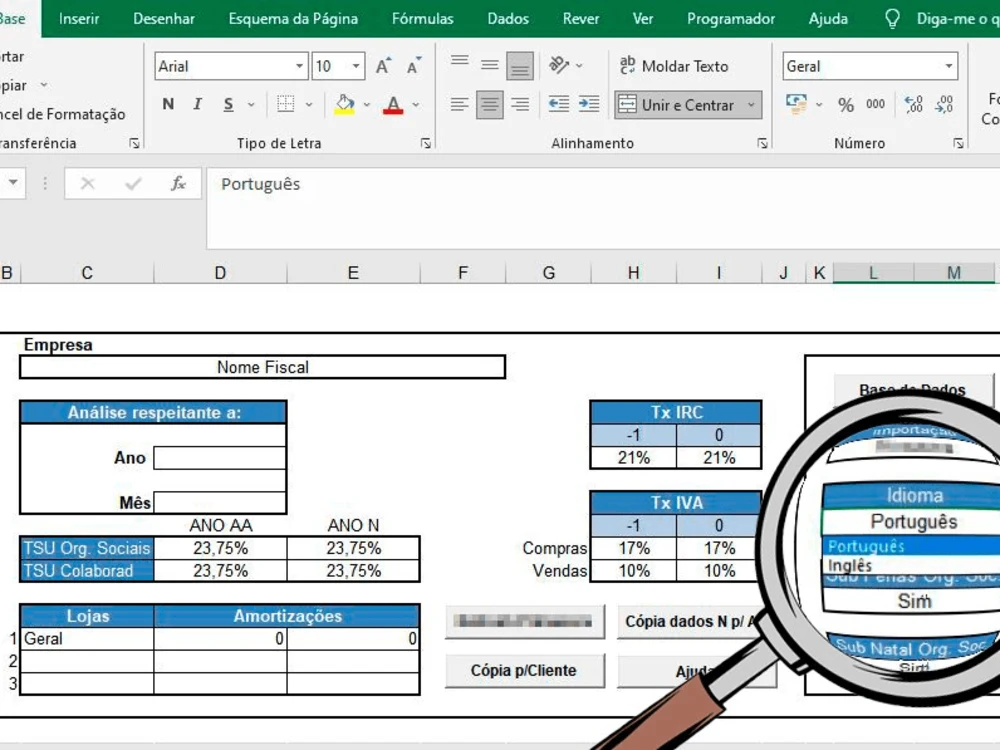Click the Base de Dados button
This screenshot has height=750, width=1000.
(913, 390)
